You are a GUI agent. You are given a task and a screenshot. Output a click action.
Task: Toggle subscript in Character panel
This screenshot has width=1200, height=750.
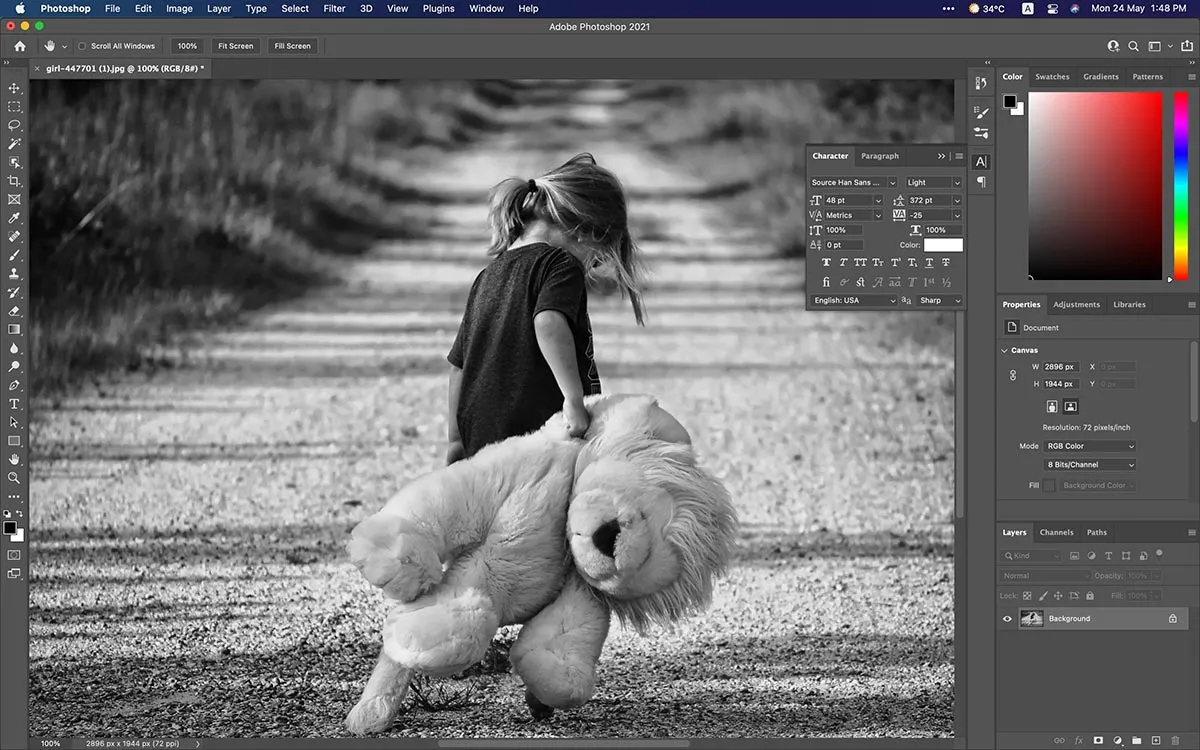(x=912, y=263)
